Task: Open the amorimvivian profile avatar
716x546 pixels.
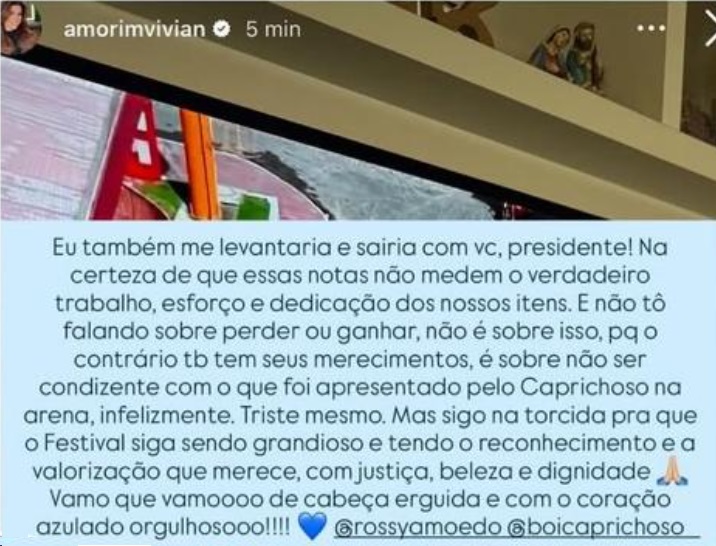Action: click(20, 28)
